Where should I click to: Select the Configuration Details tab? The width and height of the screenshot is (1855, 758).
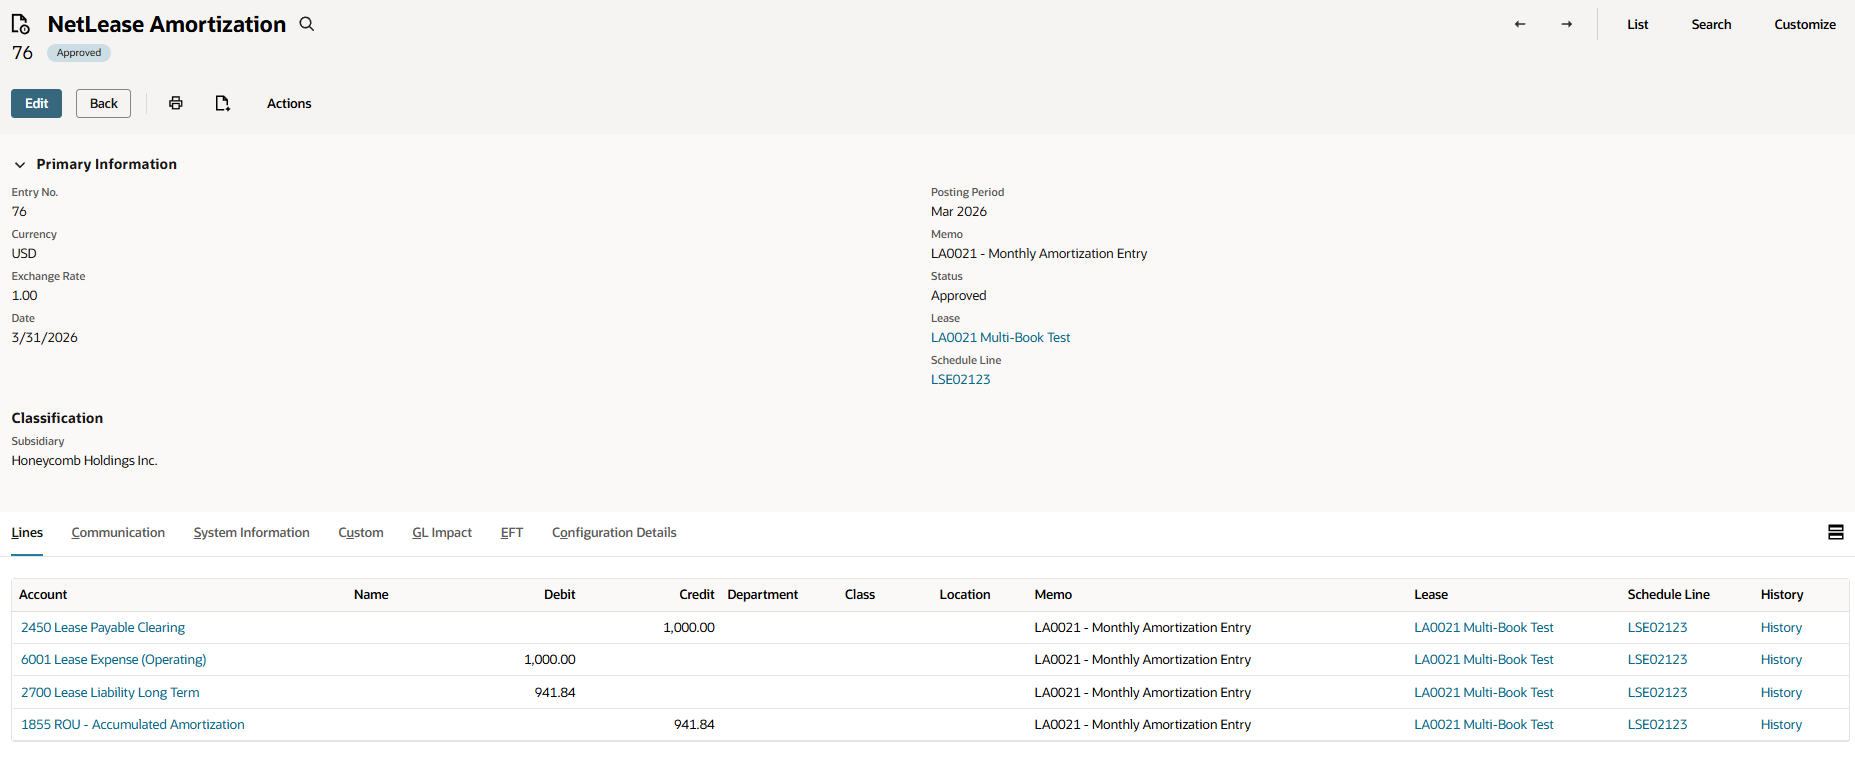[614, 533]
